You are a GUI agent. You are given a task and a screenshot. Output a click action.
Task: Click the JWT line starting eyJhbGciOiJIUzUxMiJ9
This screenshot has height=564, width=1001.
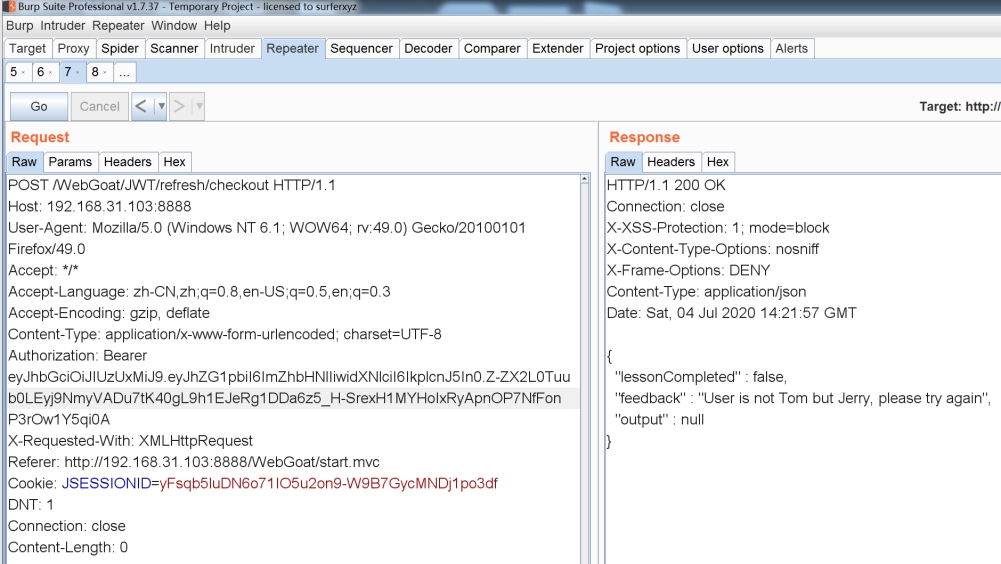pos(289,377)
